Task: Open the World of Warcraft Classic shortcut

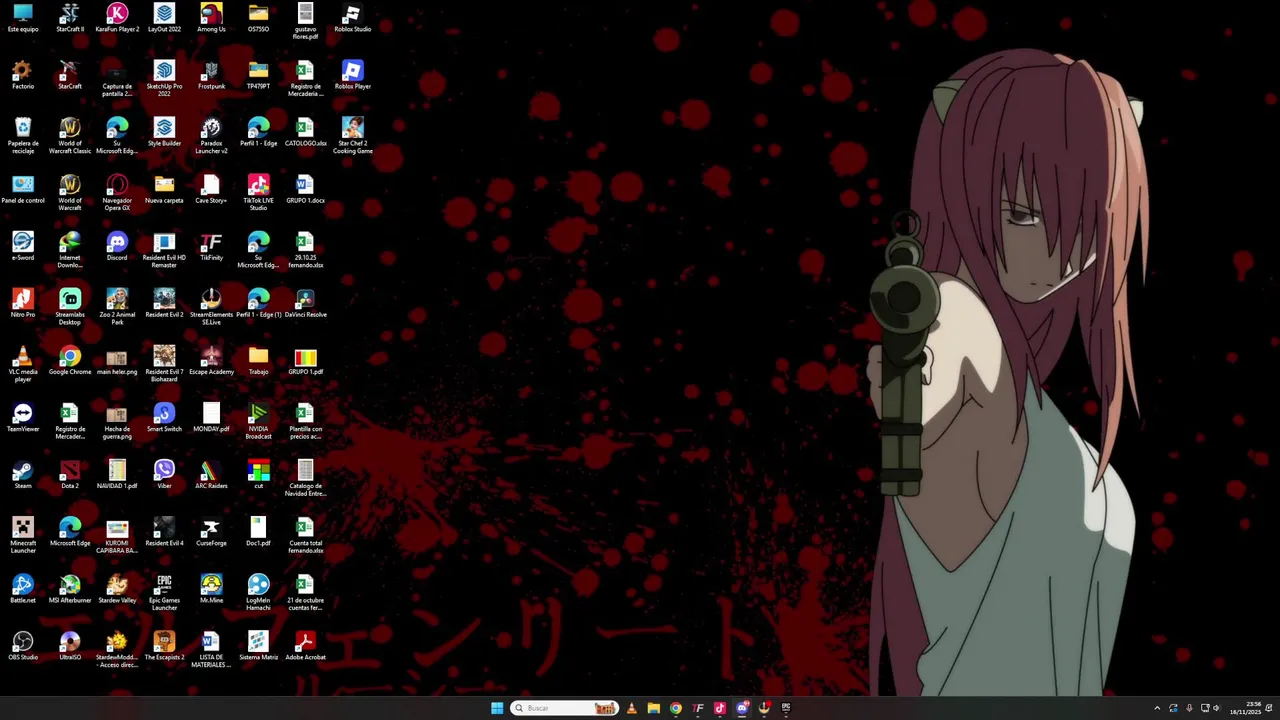Action: coord(70,135)
